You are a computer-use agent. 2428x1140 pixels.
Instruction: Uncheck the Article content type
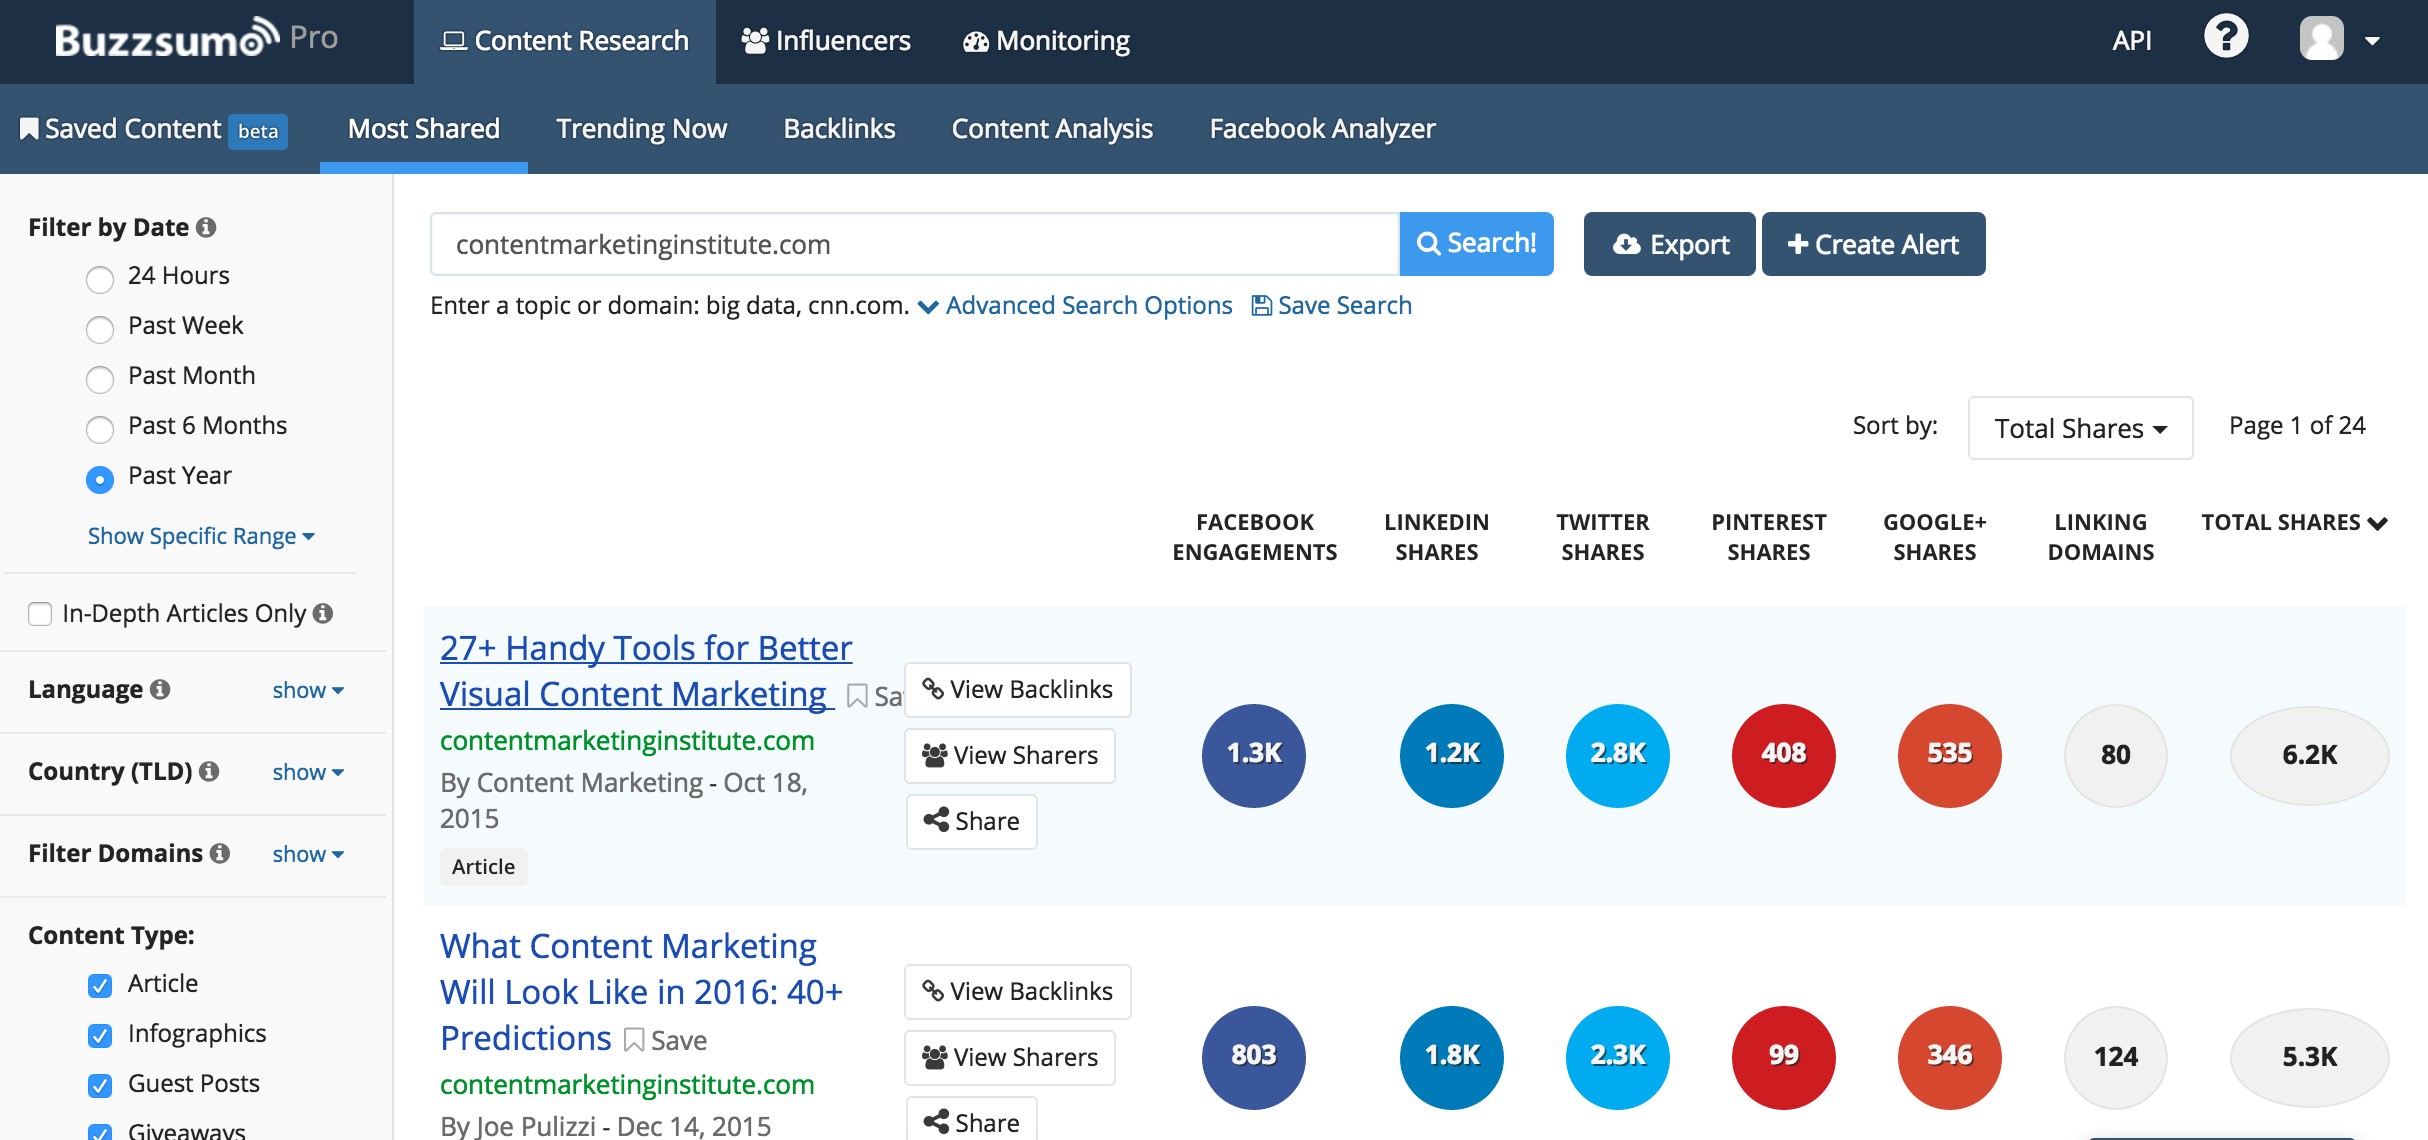point(100,985)
